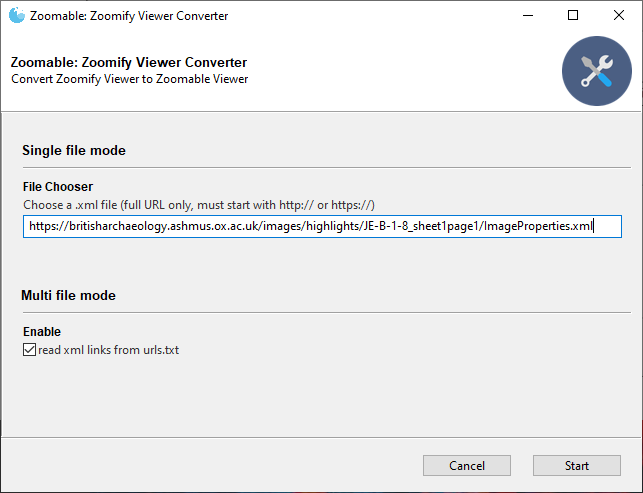Maximize the converter window

[x=573, y=15]
